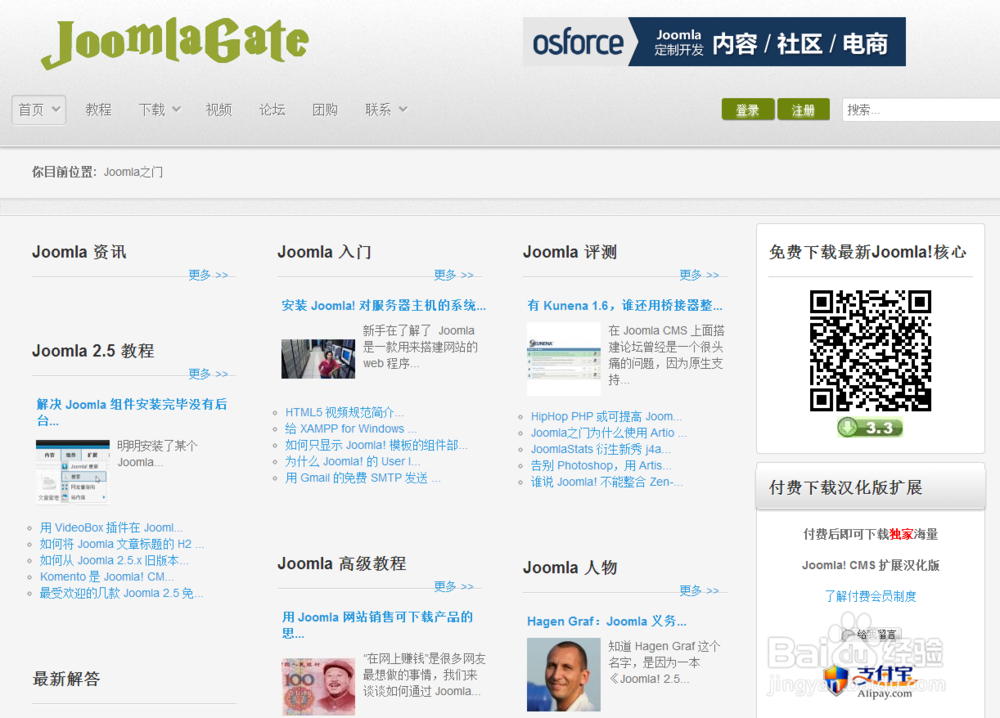Open article 解决 Joomla 组件安装完毕没有后台
This screenshot has width=1000, height=718.
pyautogui.click(x=131, y=413)
